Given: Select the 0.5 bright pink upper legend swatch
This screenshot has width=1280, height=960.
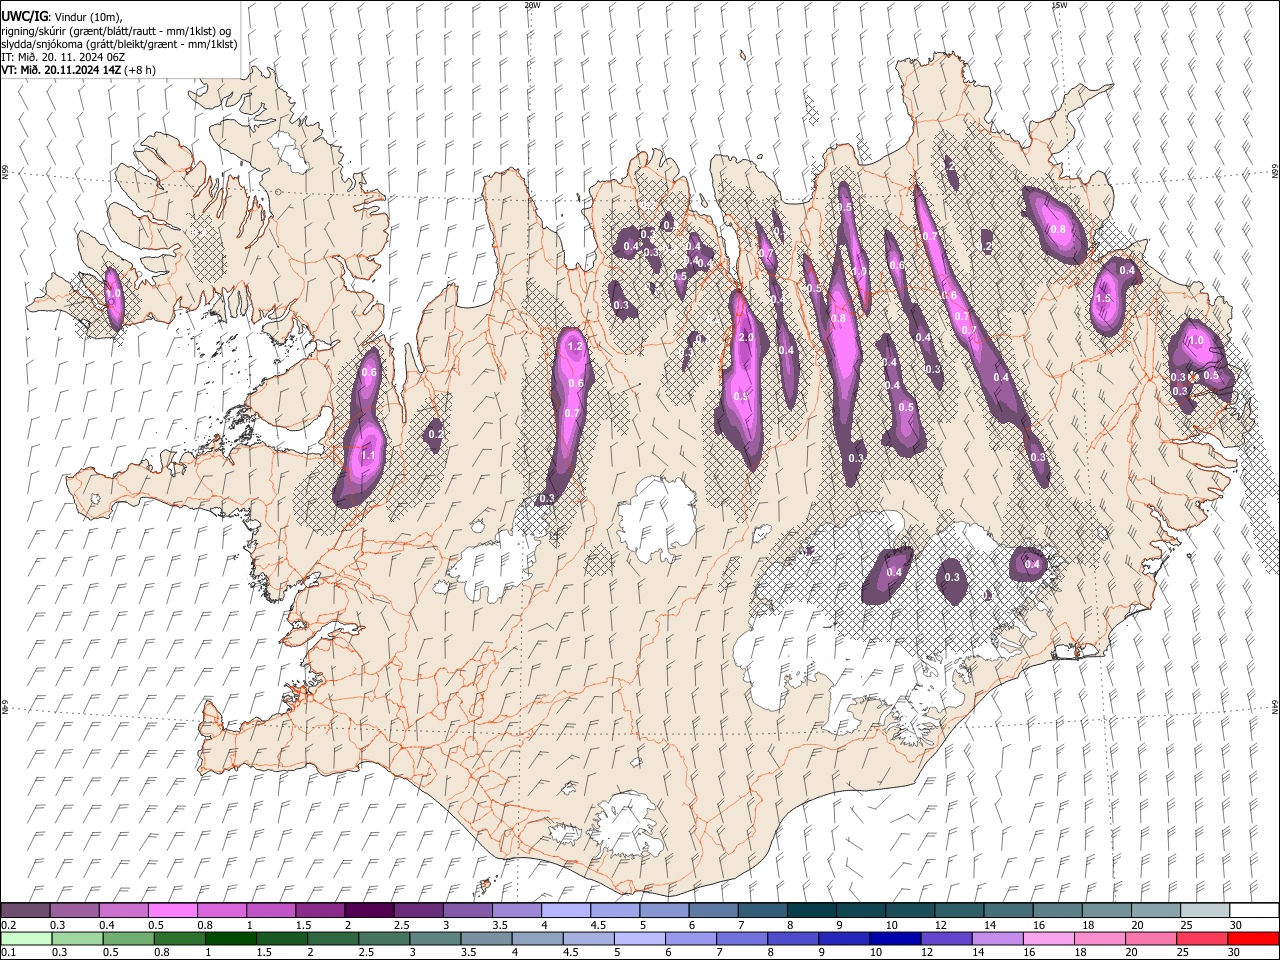Looking at the screenshot, I should pos(173,910).
